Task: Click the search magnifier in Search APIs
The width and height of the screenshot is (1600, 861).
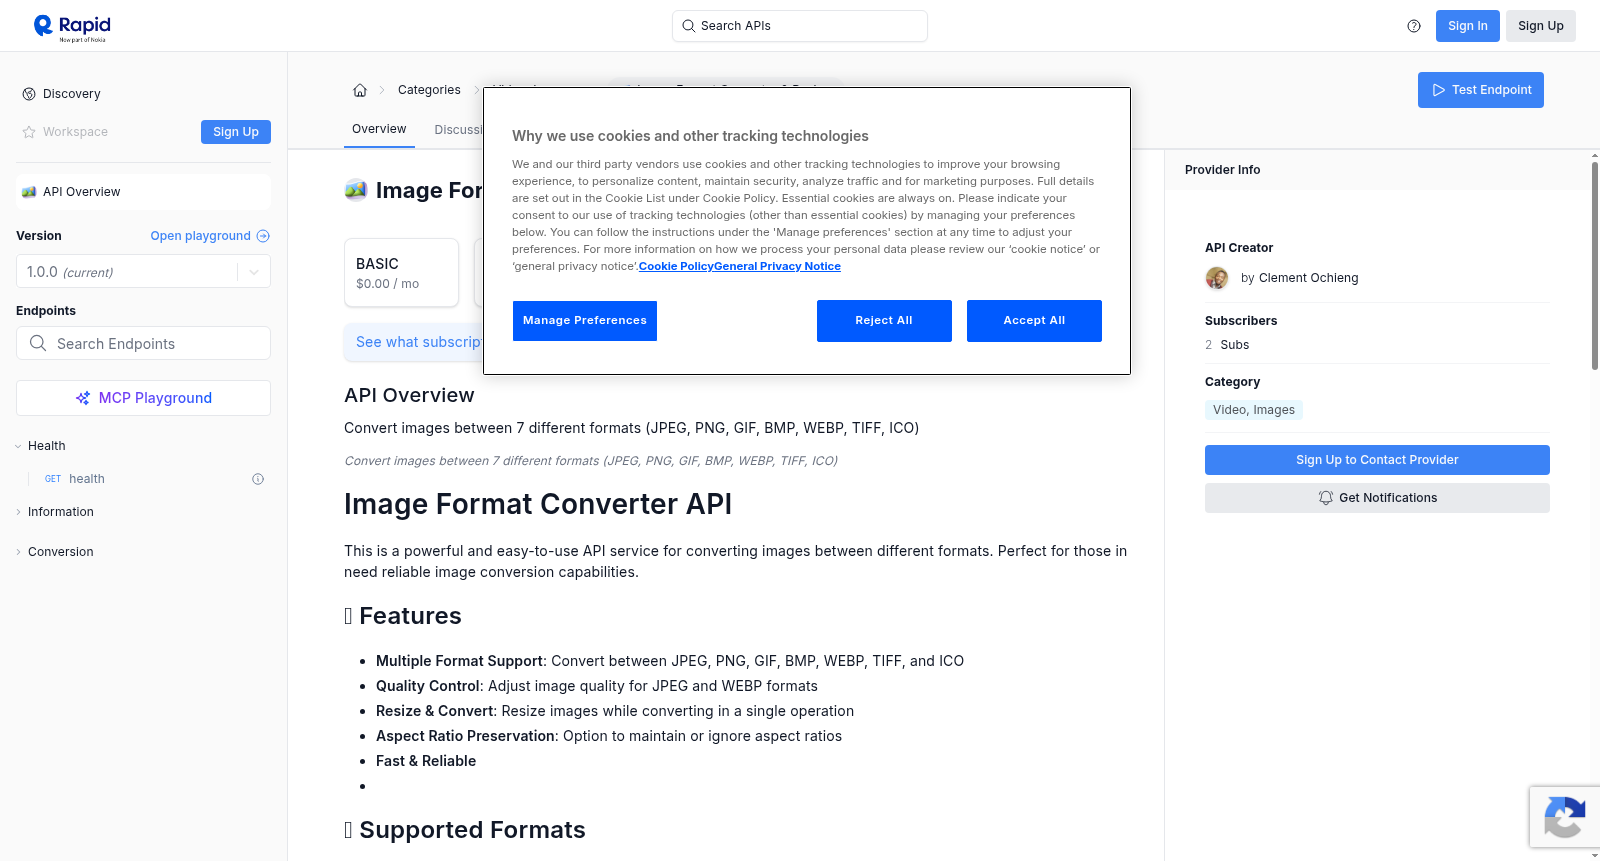Action: pos(688,26)
